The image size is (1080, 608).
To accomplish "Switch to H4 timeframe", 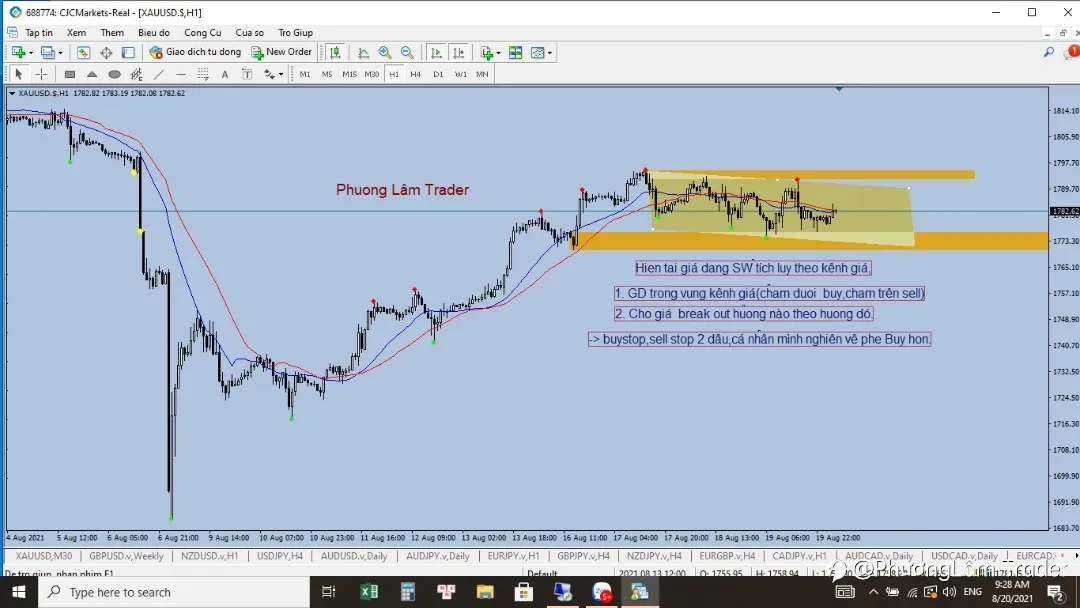I will tap(415, 74).
